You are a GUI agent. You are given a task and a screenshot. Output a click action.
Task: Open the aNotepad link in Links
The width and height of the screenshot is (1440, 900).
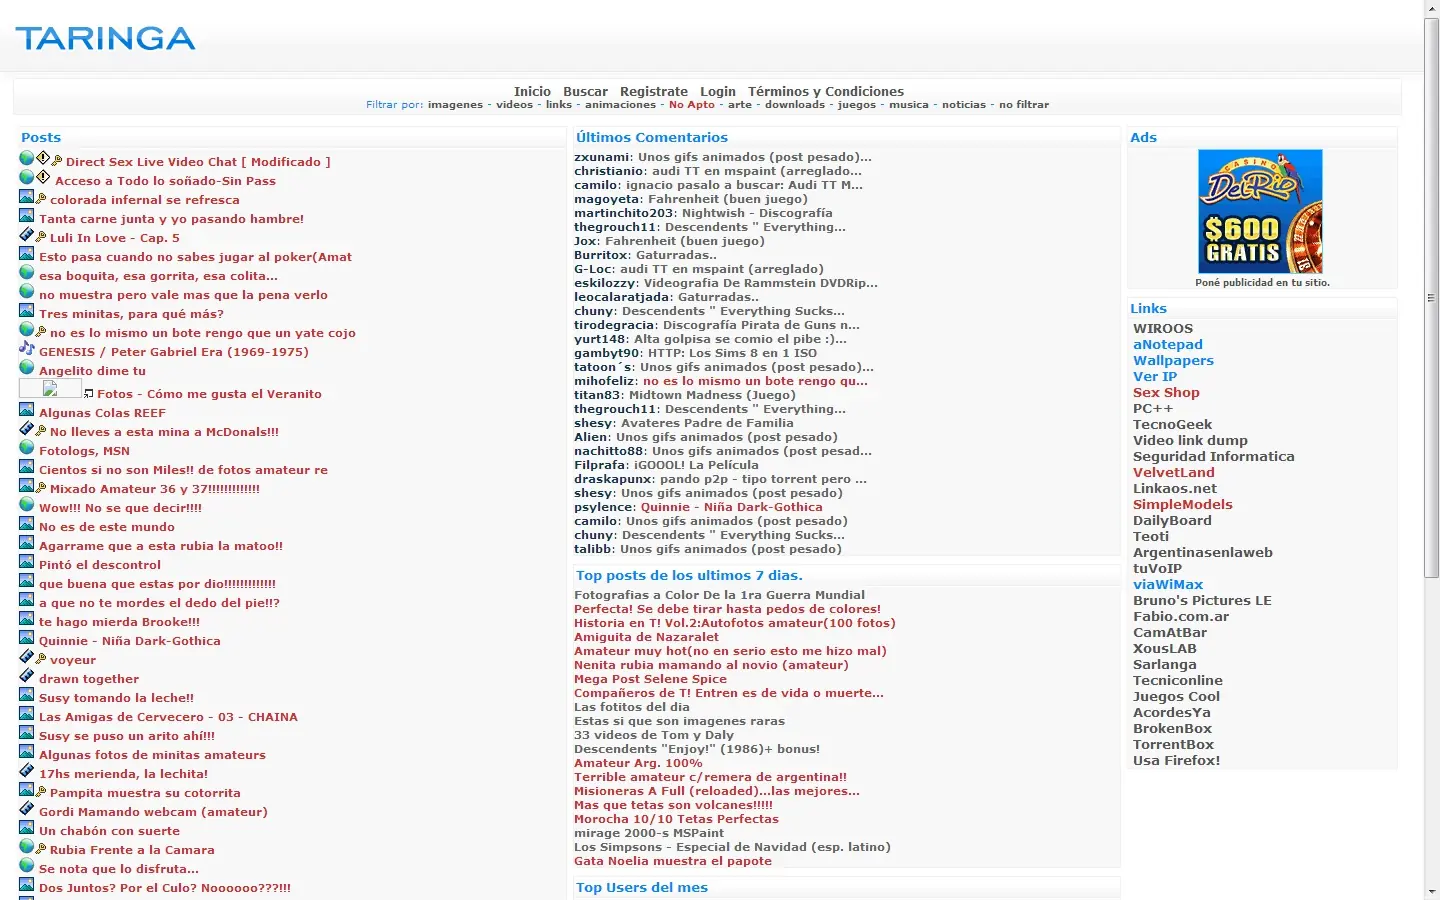(1168, 344)
